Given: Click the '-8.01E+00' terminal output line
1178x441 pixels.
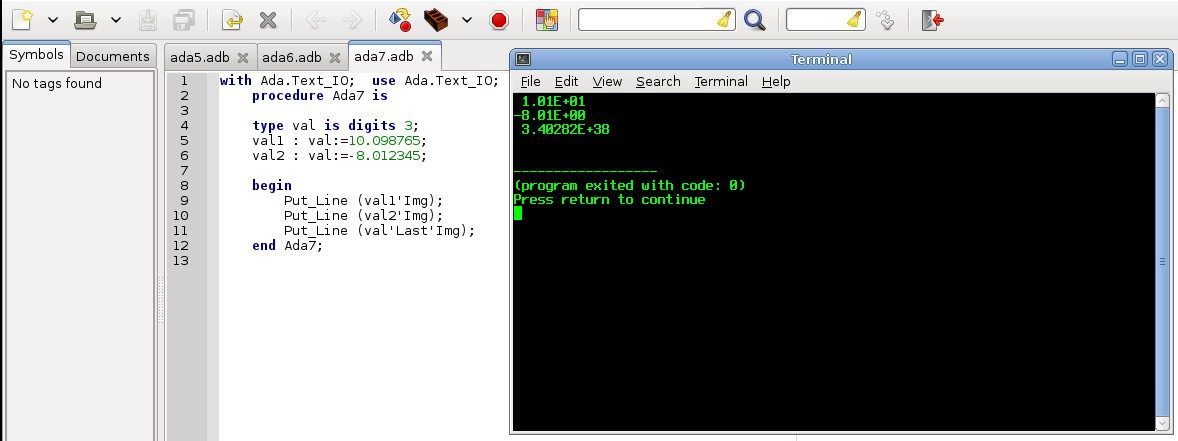Looking at the screenshot, I should 550,116.
